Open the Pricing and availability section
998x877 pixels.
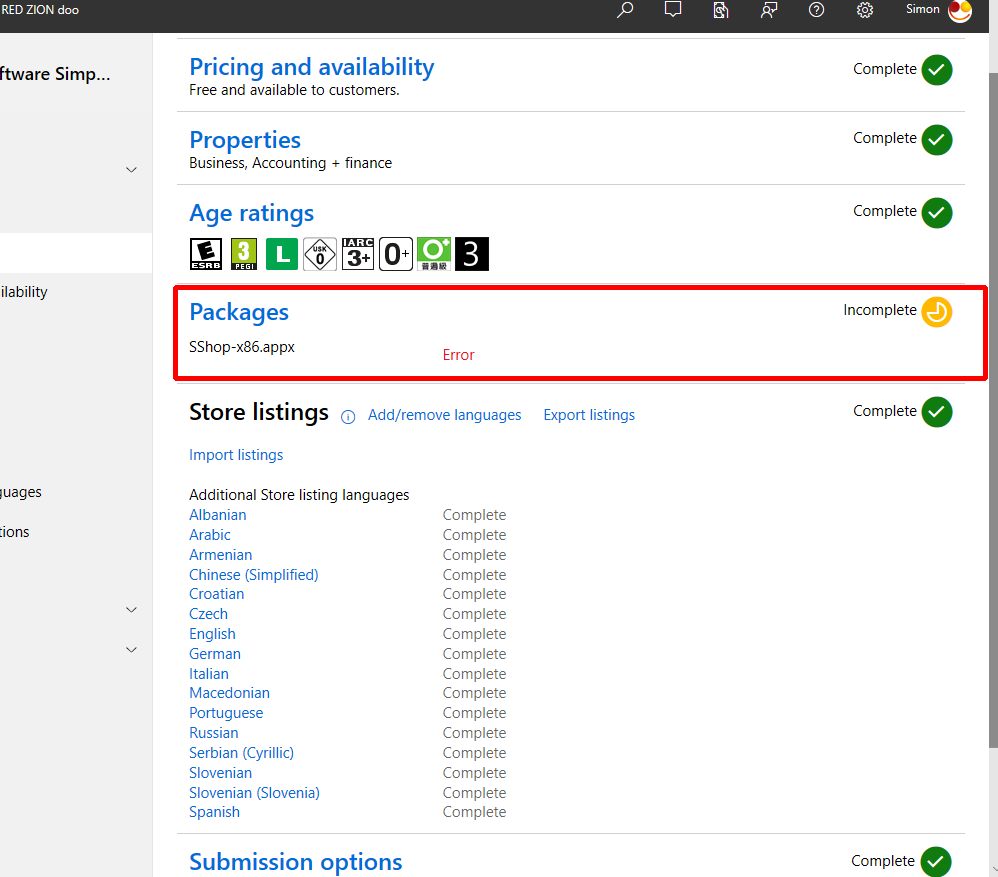pyautogui.click(x=311, y=67)
